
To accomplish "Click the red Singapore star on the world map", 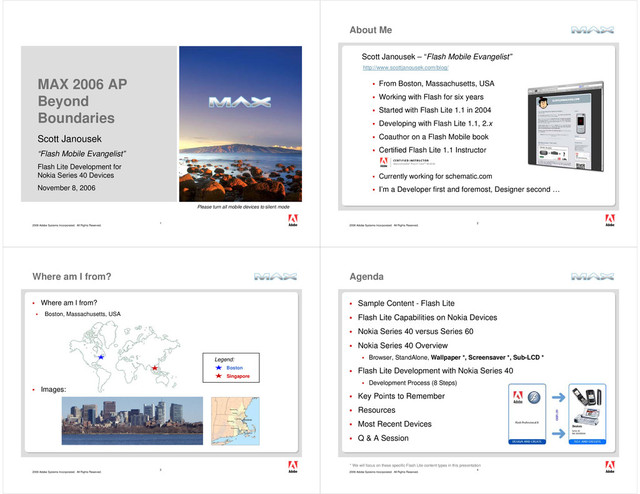I will (x=155, y=368).
